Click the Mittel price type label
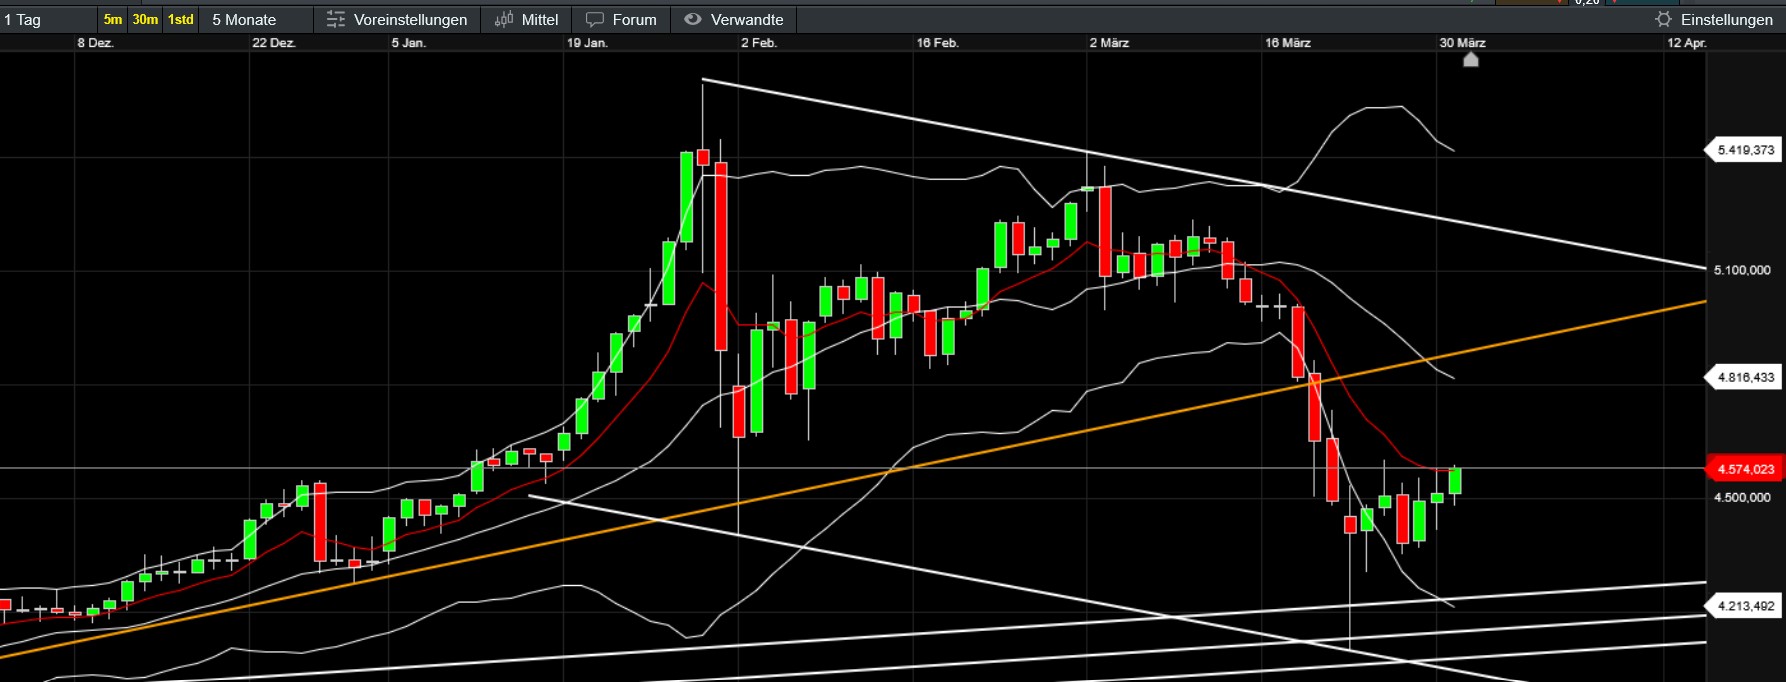This screenshot has width=1786, height=682. tap(540, 20)
